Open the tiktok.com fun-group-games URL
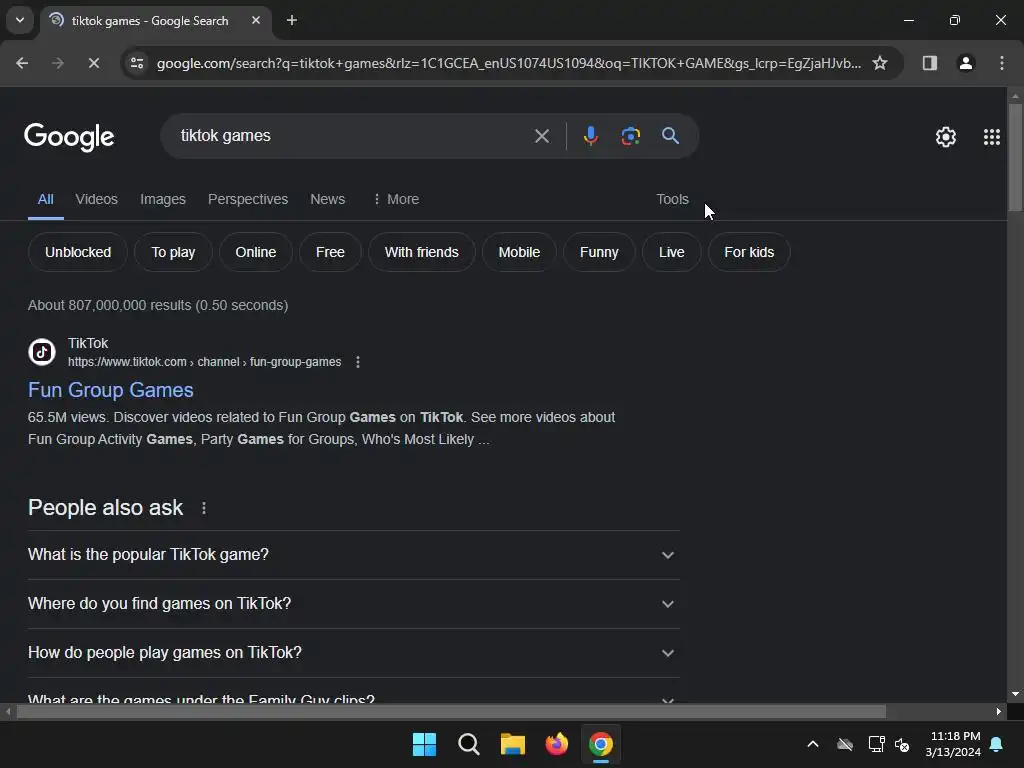 [204, 362]
